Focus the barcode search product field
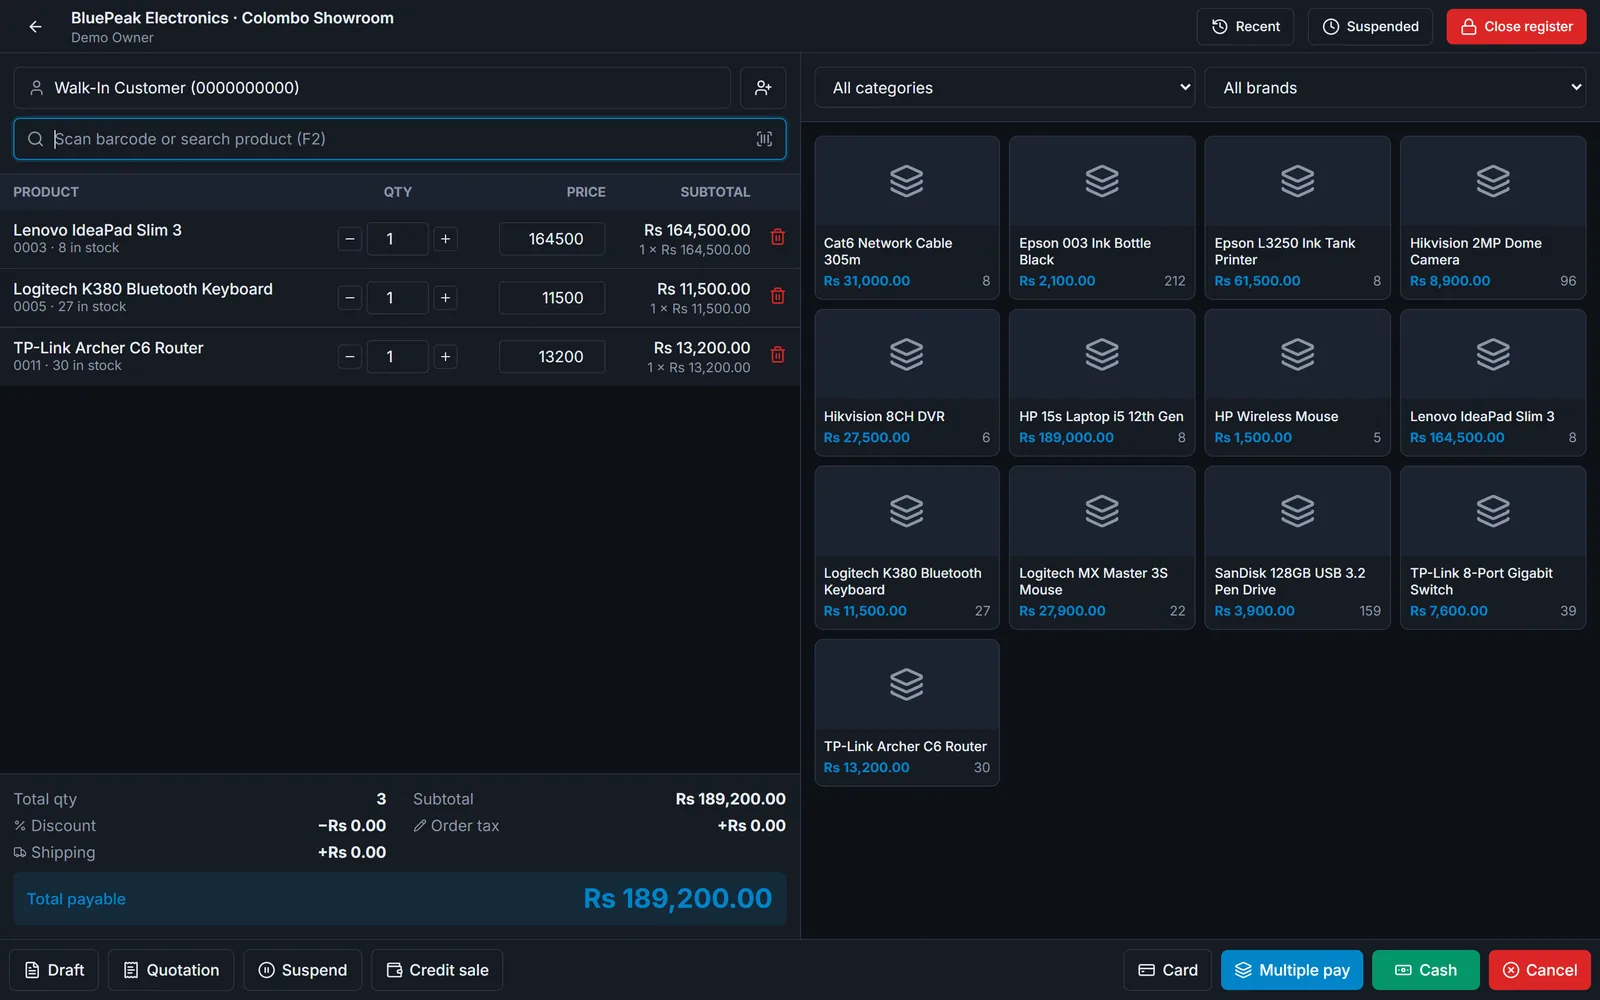Image resolution: width=1600 pixels, height=1000 pixels. tap(400, 139)
